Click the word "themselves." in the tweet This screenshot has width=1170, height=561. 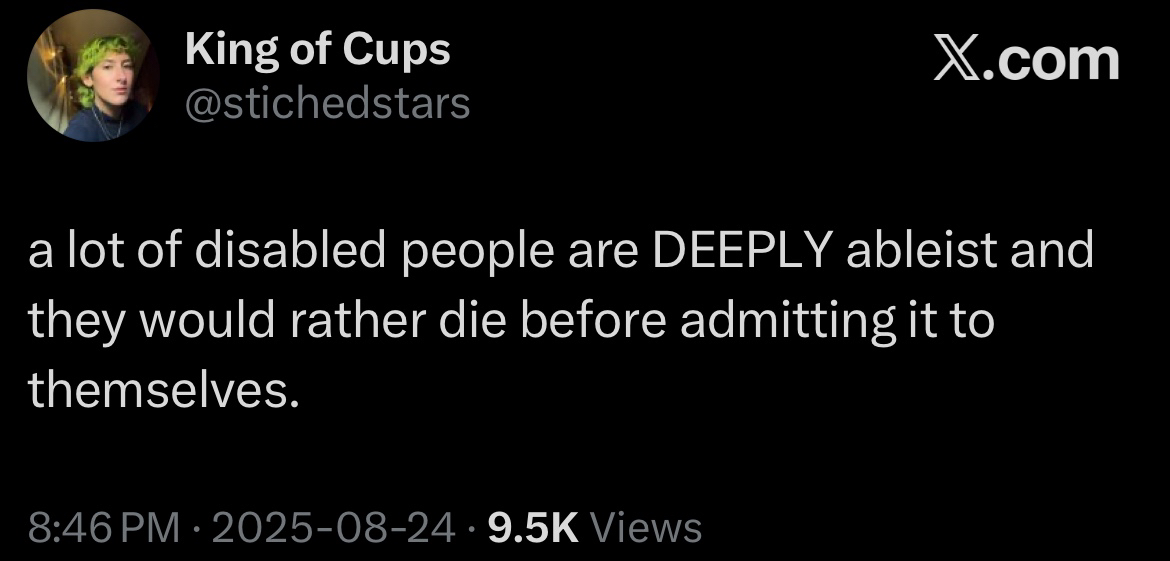coord(163,390)
